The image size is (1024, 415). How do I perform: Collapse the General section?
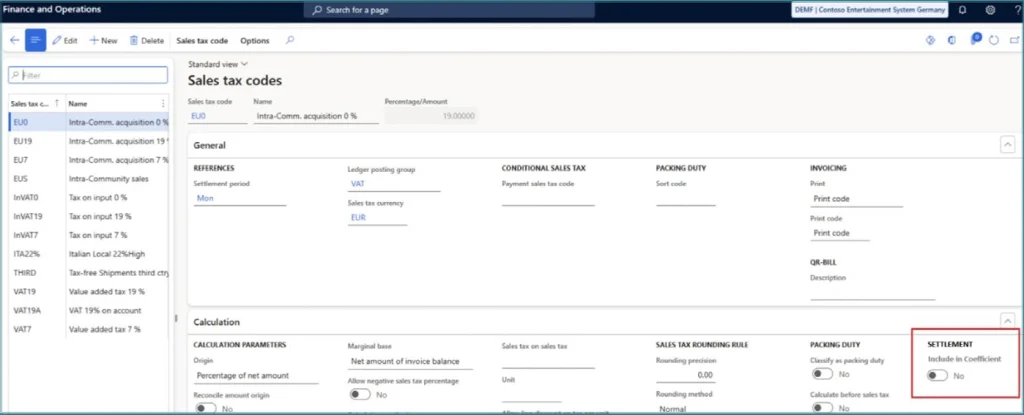coord(1008,145)
